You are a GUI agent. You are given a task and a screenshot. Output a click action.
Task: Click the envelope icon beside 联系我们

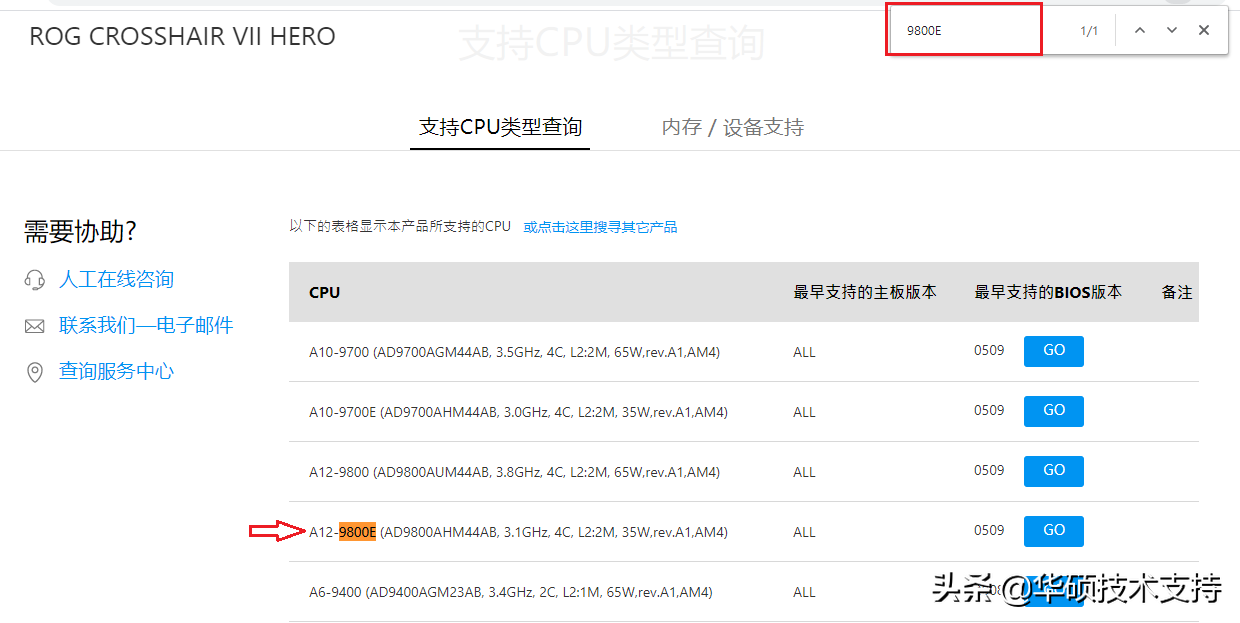coord(35,326)
